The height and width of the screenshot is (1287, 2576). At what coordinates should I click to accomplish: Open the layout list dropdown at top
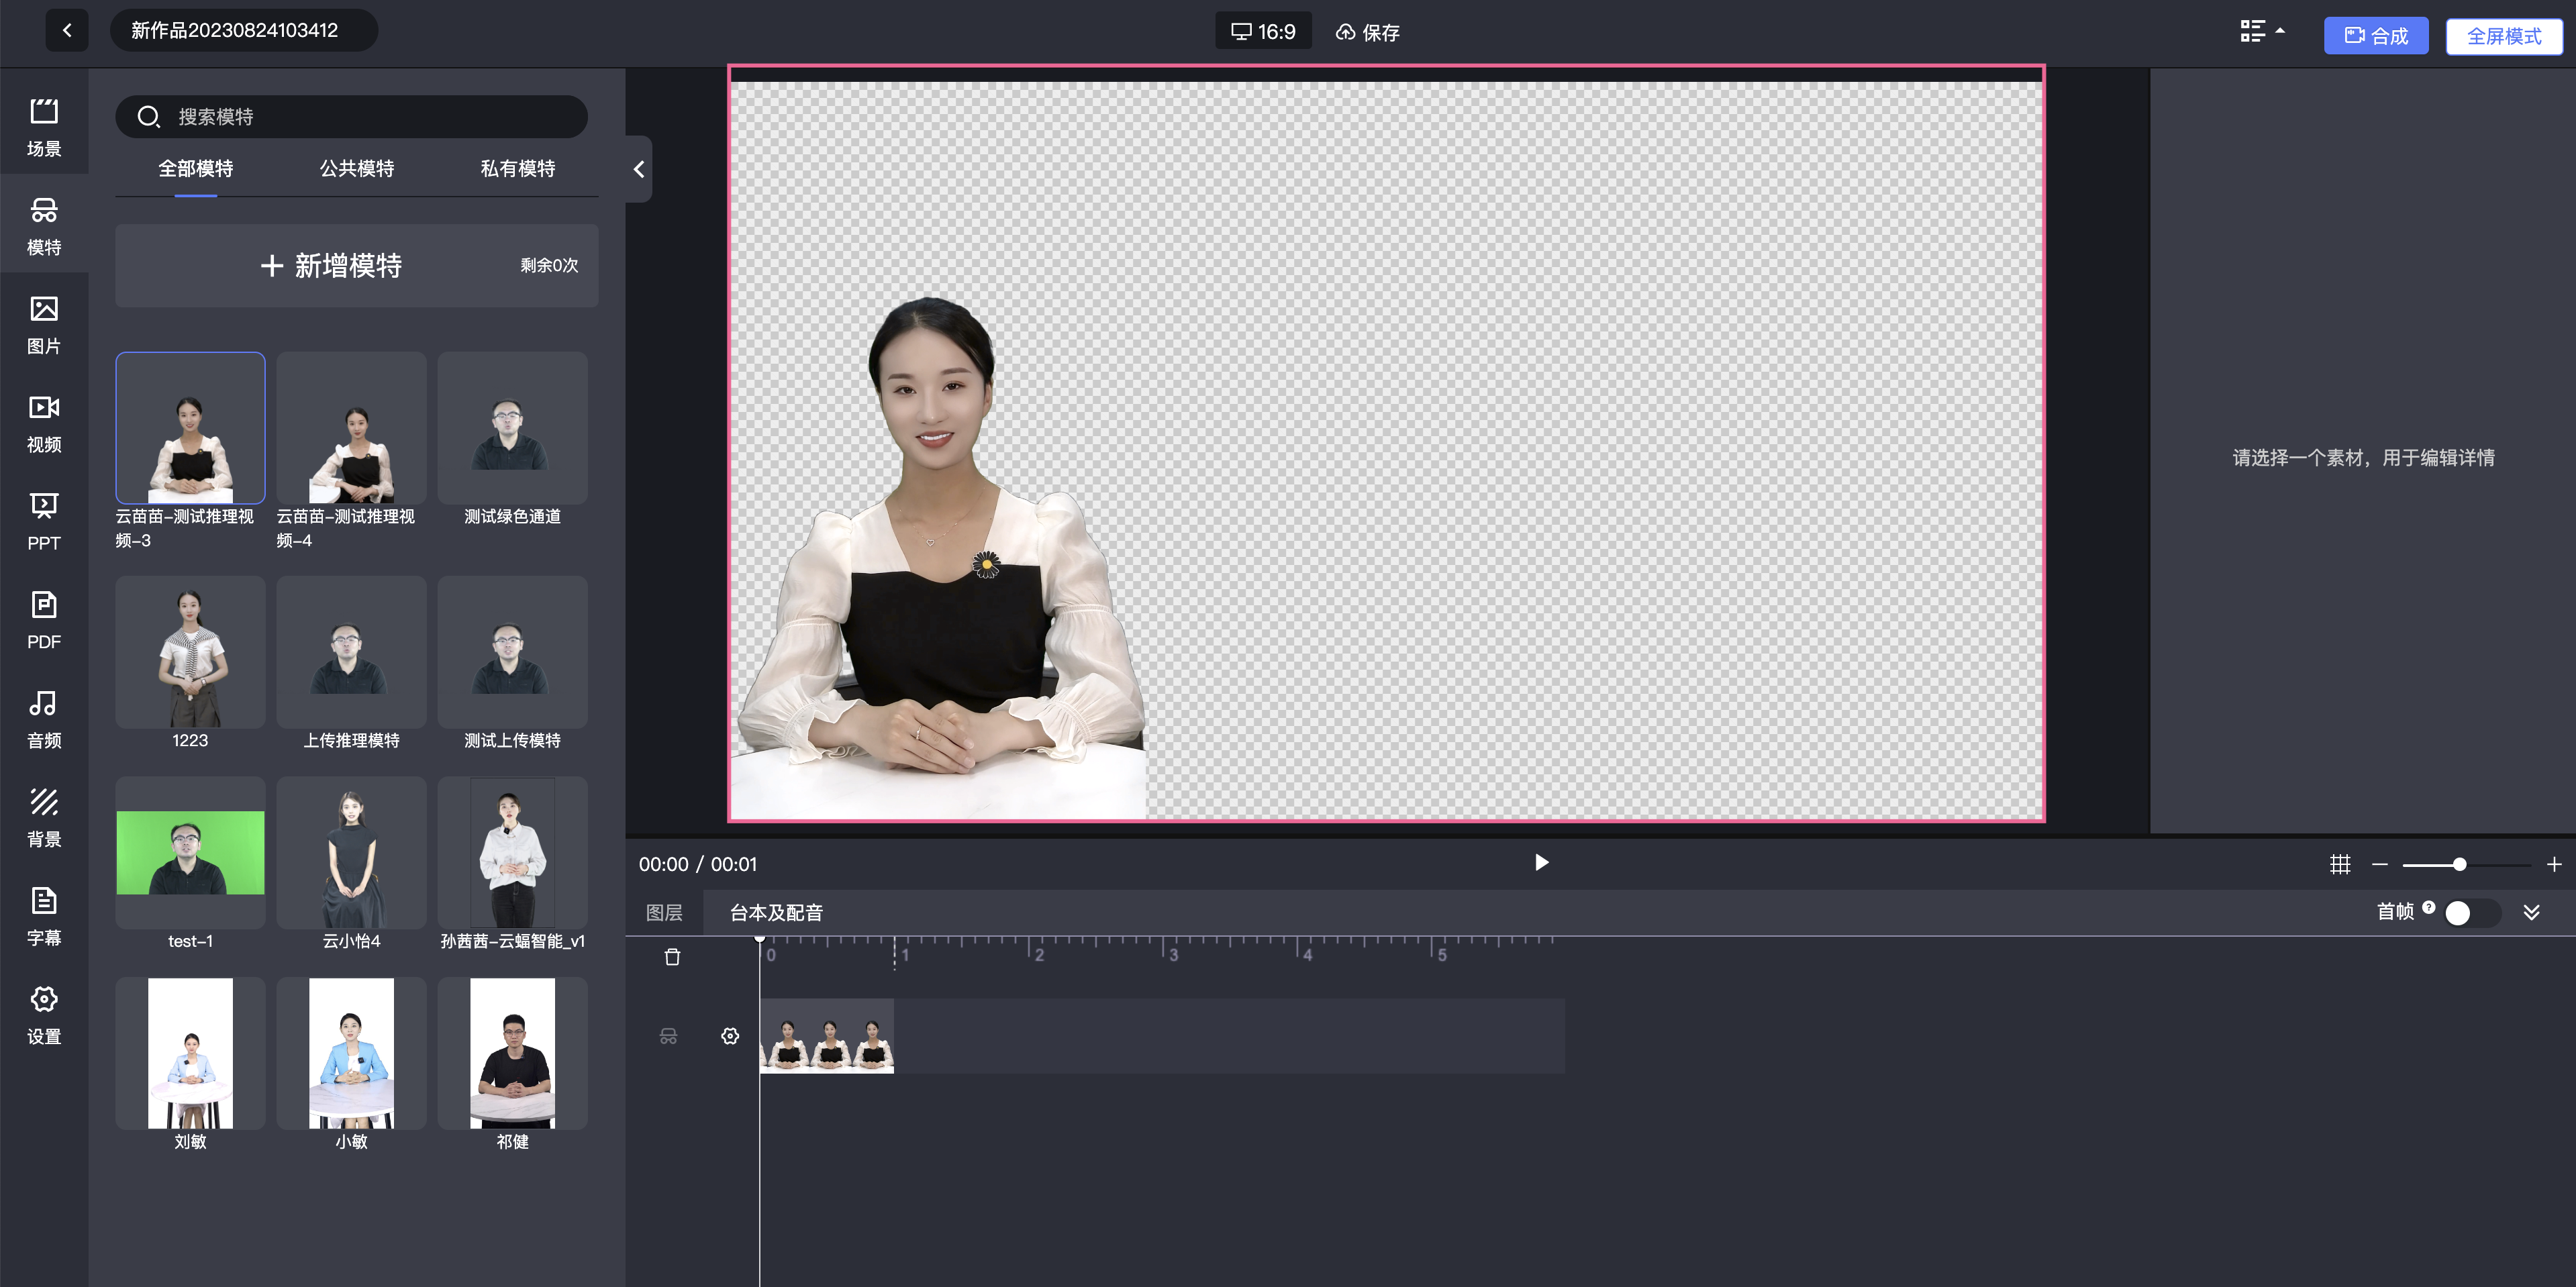2262,31
